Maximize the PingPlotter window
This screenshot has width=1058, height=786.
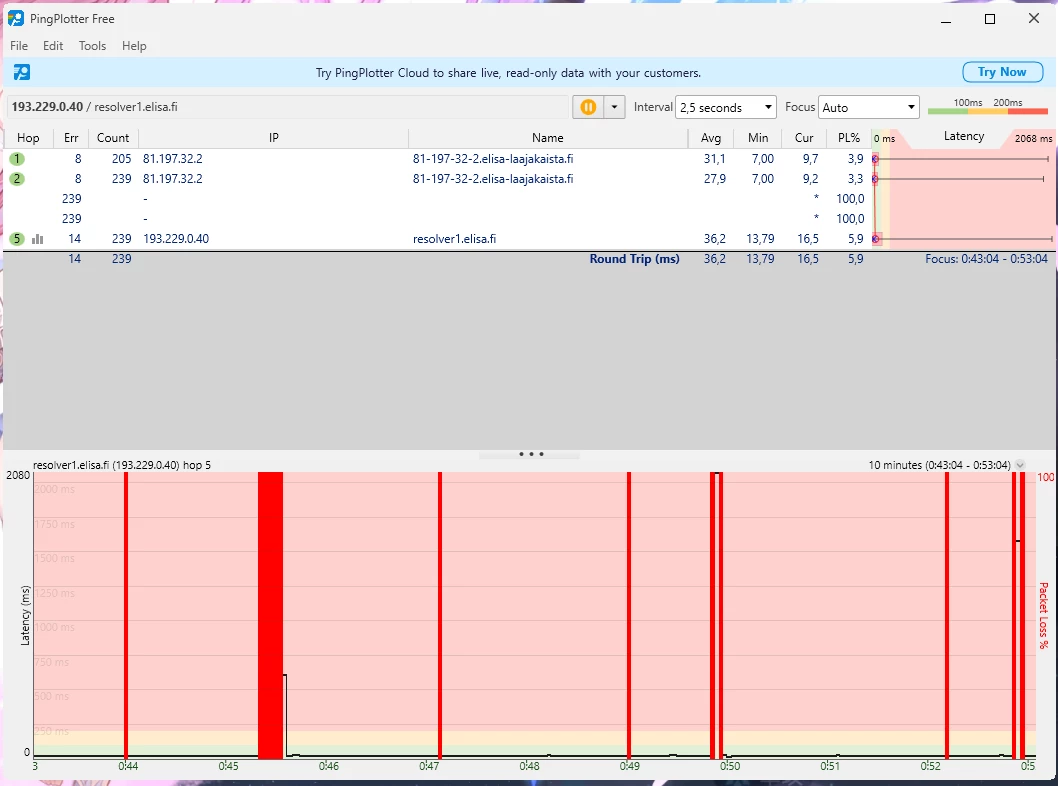(990, 19)
